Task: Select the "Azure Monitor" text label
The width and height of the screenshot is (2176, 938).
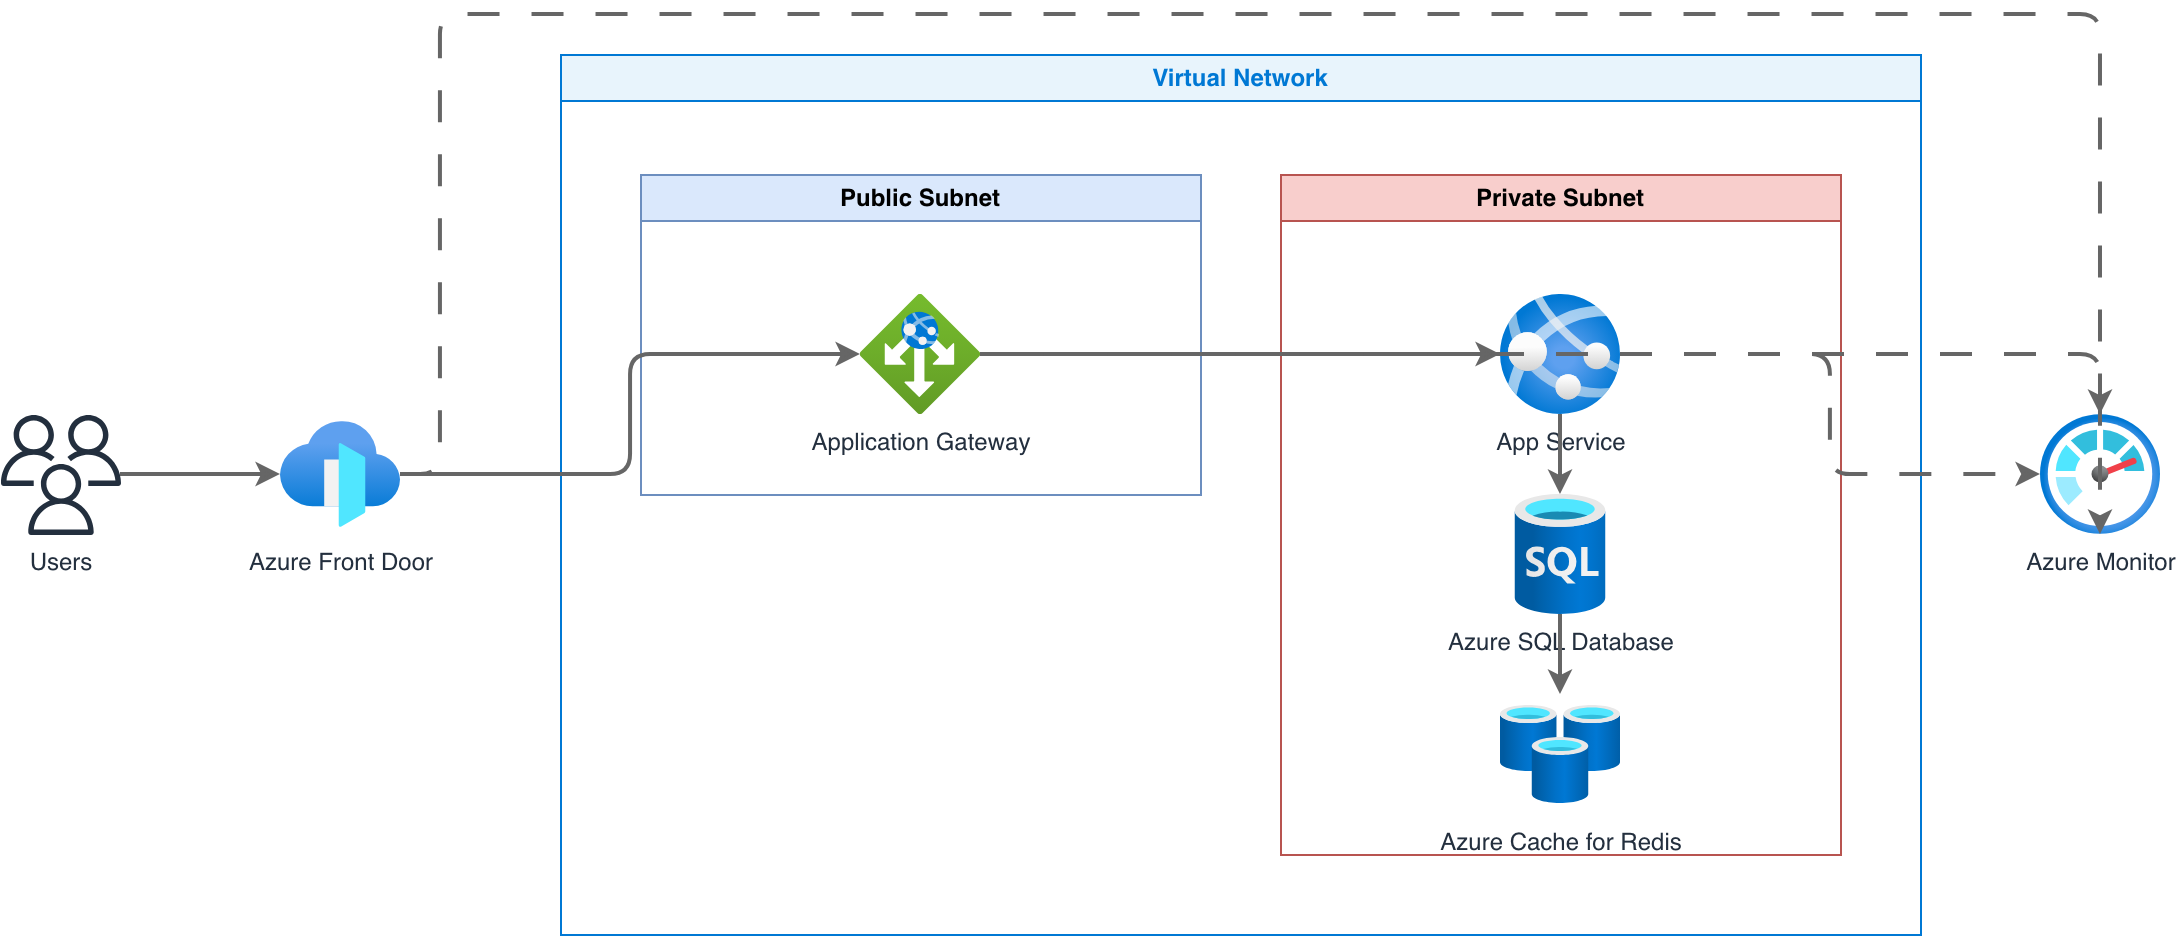Action: coord(2101,562)
